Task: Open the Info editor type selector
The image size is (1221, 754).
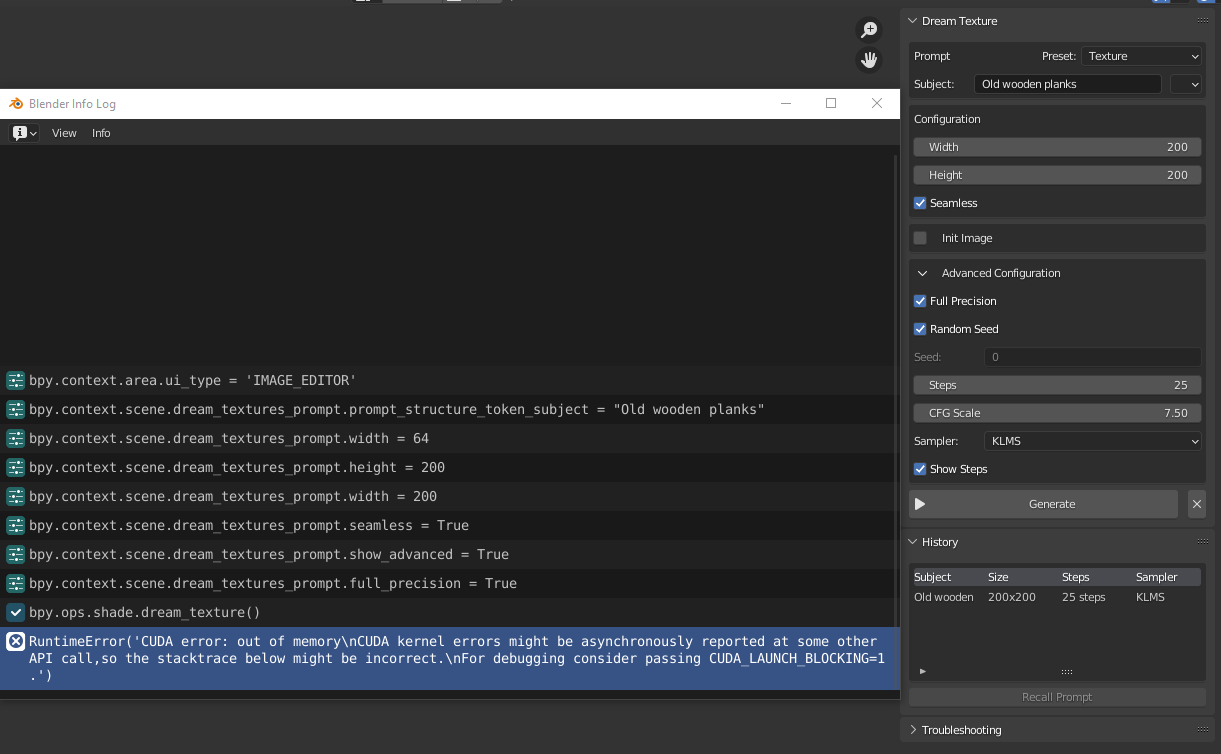Action: click(x=24, y=133)
